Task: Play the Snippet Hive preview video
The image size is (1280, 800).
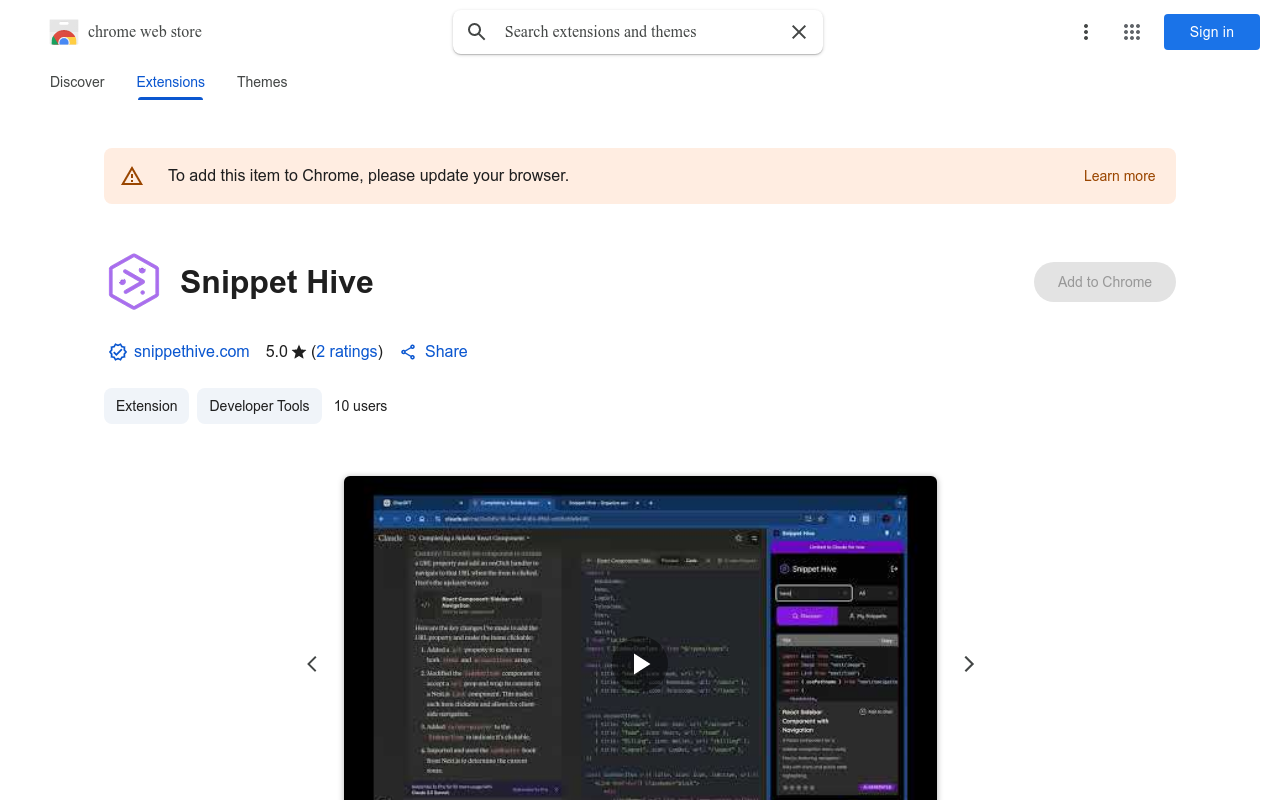Action: click(641, 663)
